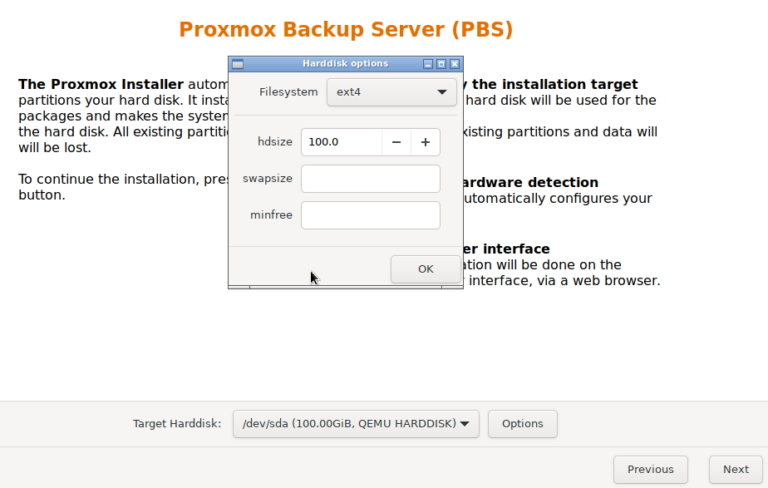768x488 pixels.
Task: Focus the minfree input field
Action: [370, 215]
